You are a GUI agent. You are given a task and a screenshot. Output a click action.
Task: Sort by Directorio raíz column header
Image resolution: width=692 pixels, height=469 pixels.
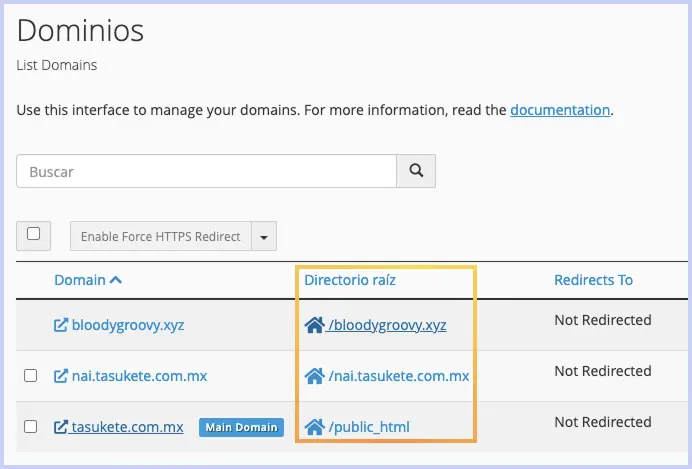(350, 280)
